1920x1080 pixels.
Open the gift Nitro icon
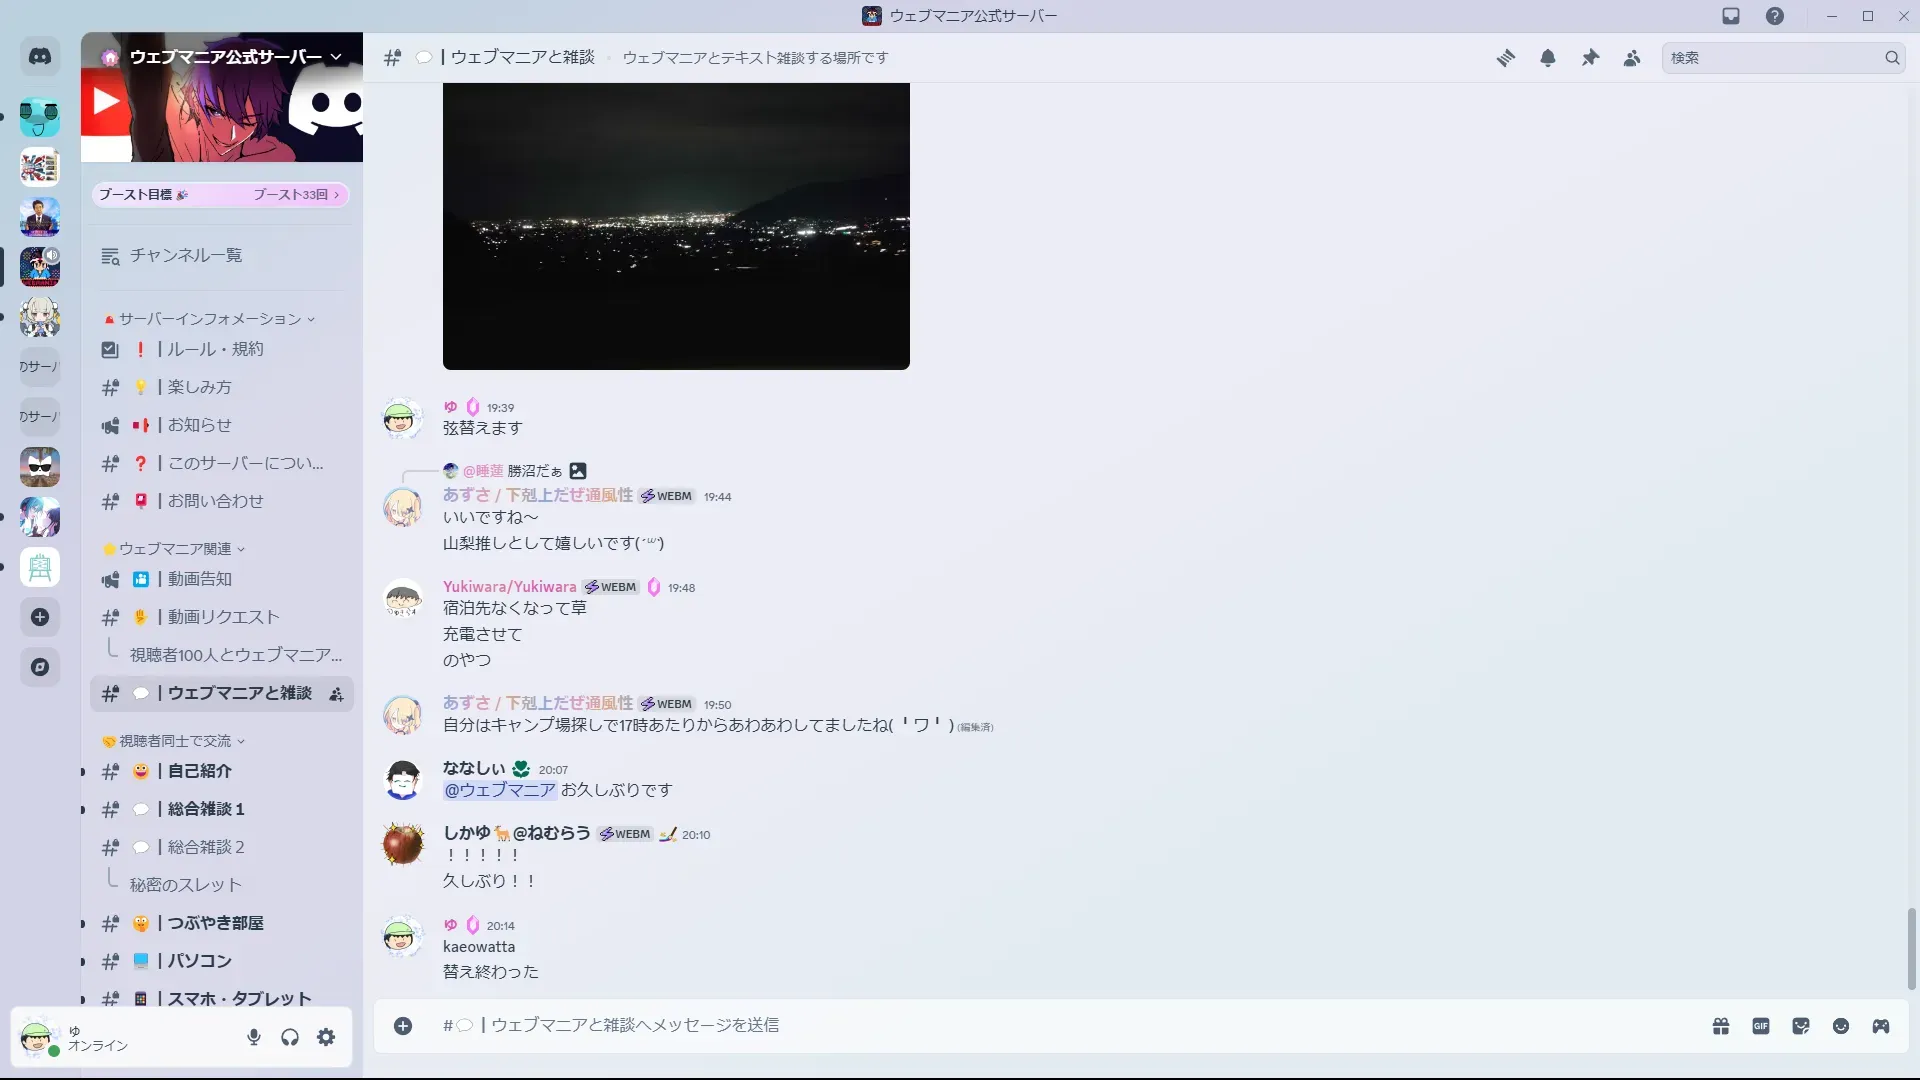(x=1720, y=1026)
